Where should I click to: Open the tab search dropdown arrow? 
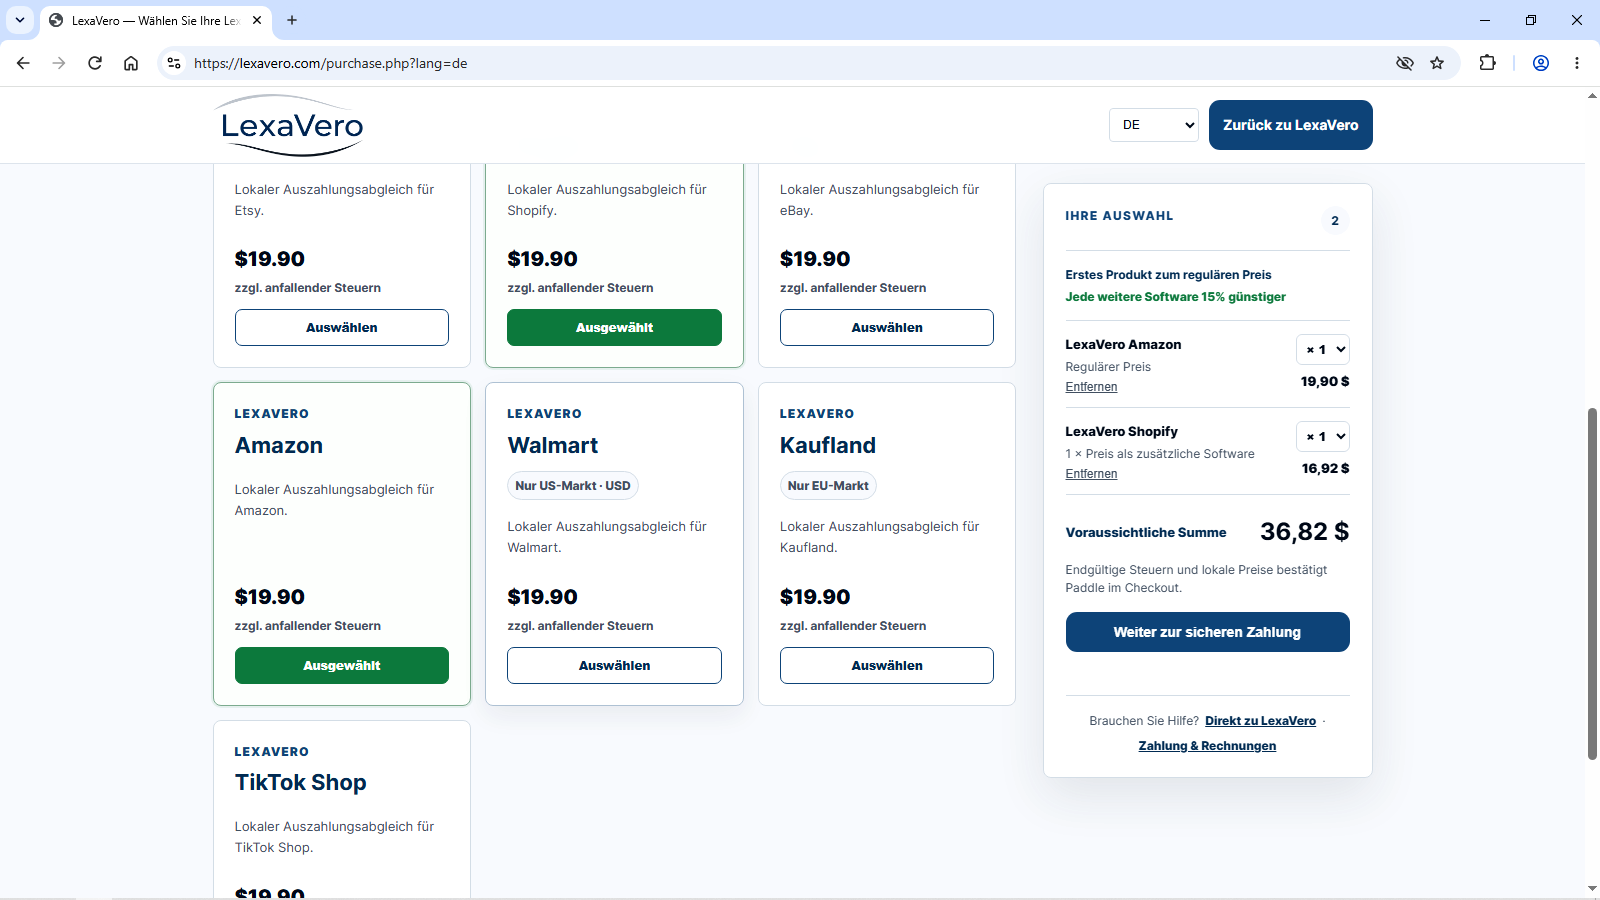pyautogui.click(x=20, y=20)
